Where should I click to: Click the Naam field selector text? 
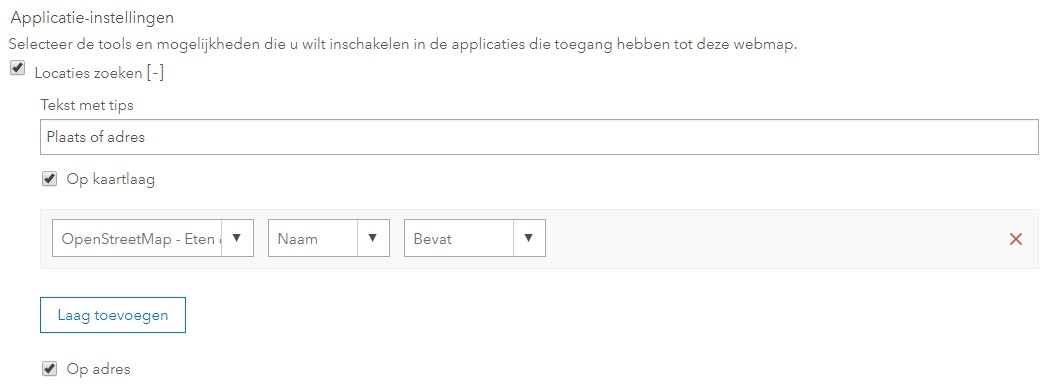click(298, 239)
